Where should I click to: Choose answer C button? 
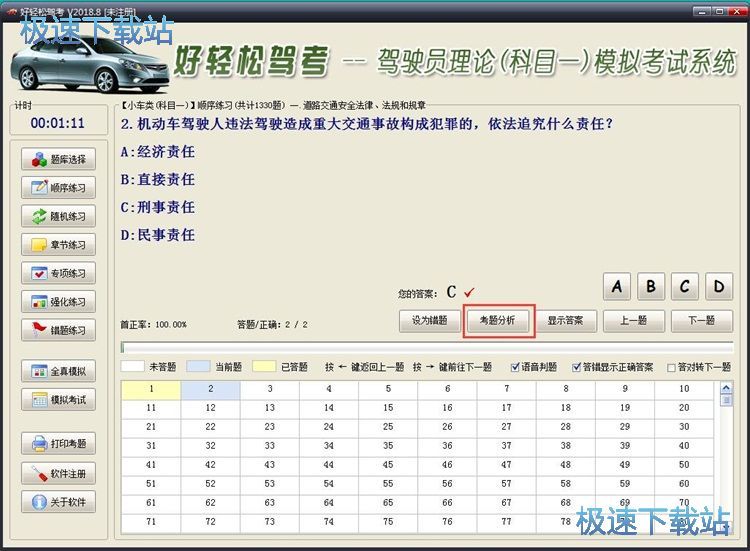pyautogui.click(x=685, y=287)
